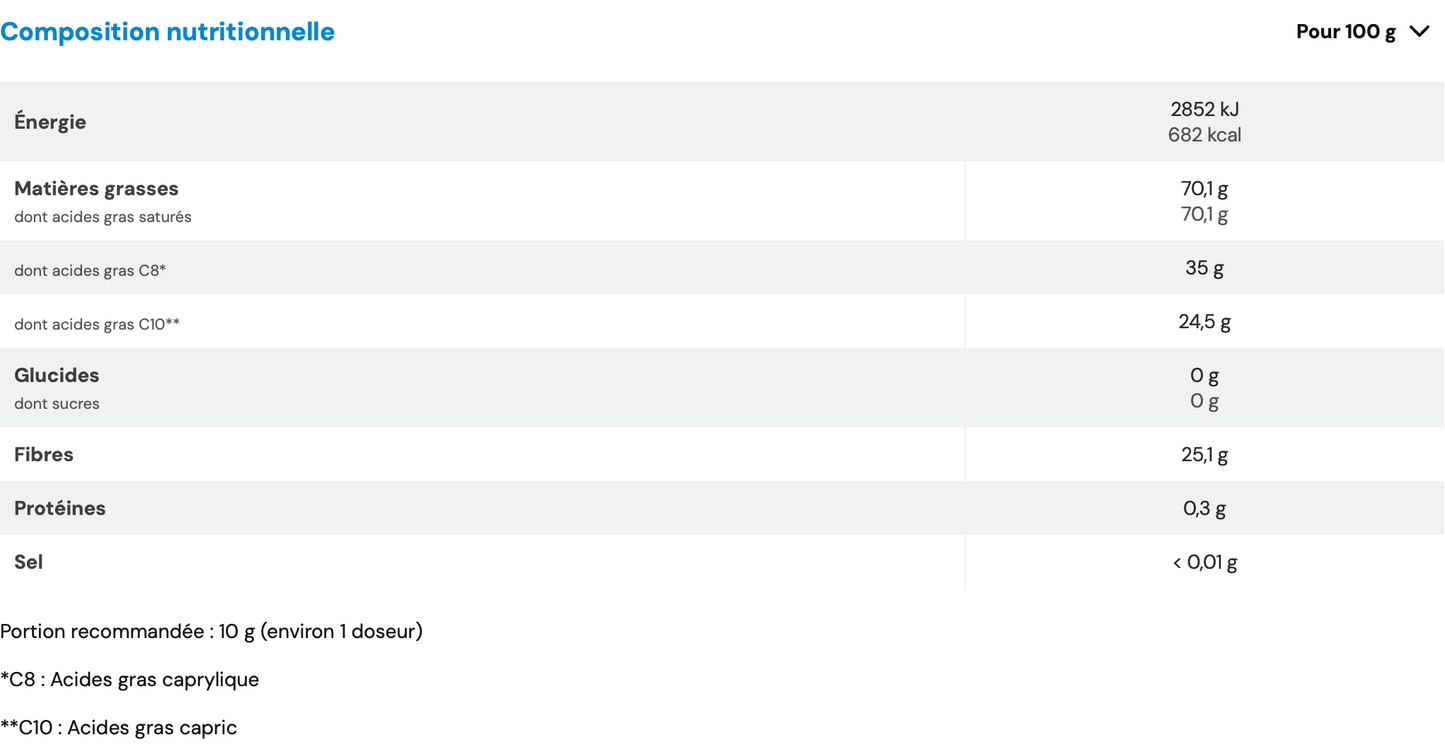Click the "Portion recommandée" text line

[x=211, y=632]
